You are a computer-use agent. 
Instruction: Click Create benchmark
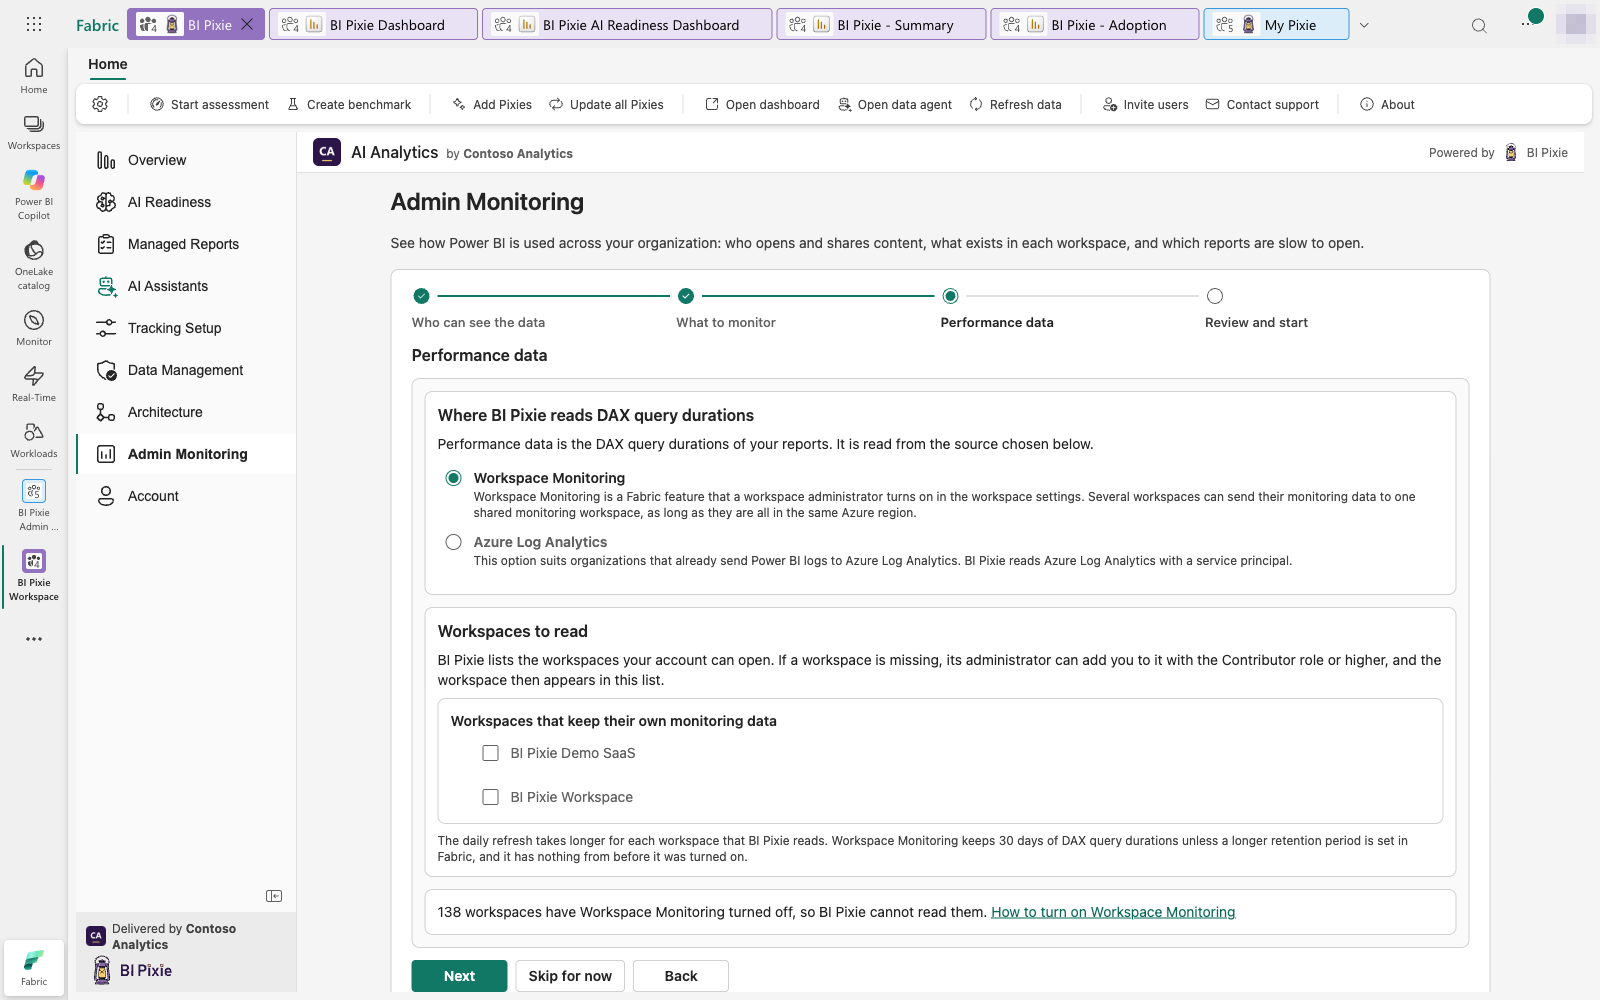tap(349, 104)
